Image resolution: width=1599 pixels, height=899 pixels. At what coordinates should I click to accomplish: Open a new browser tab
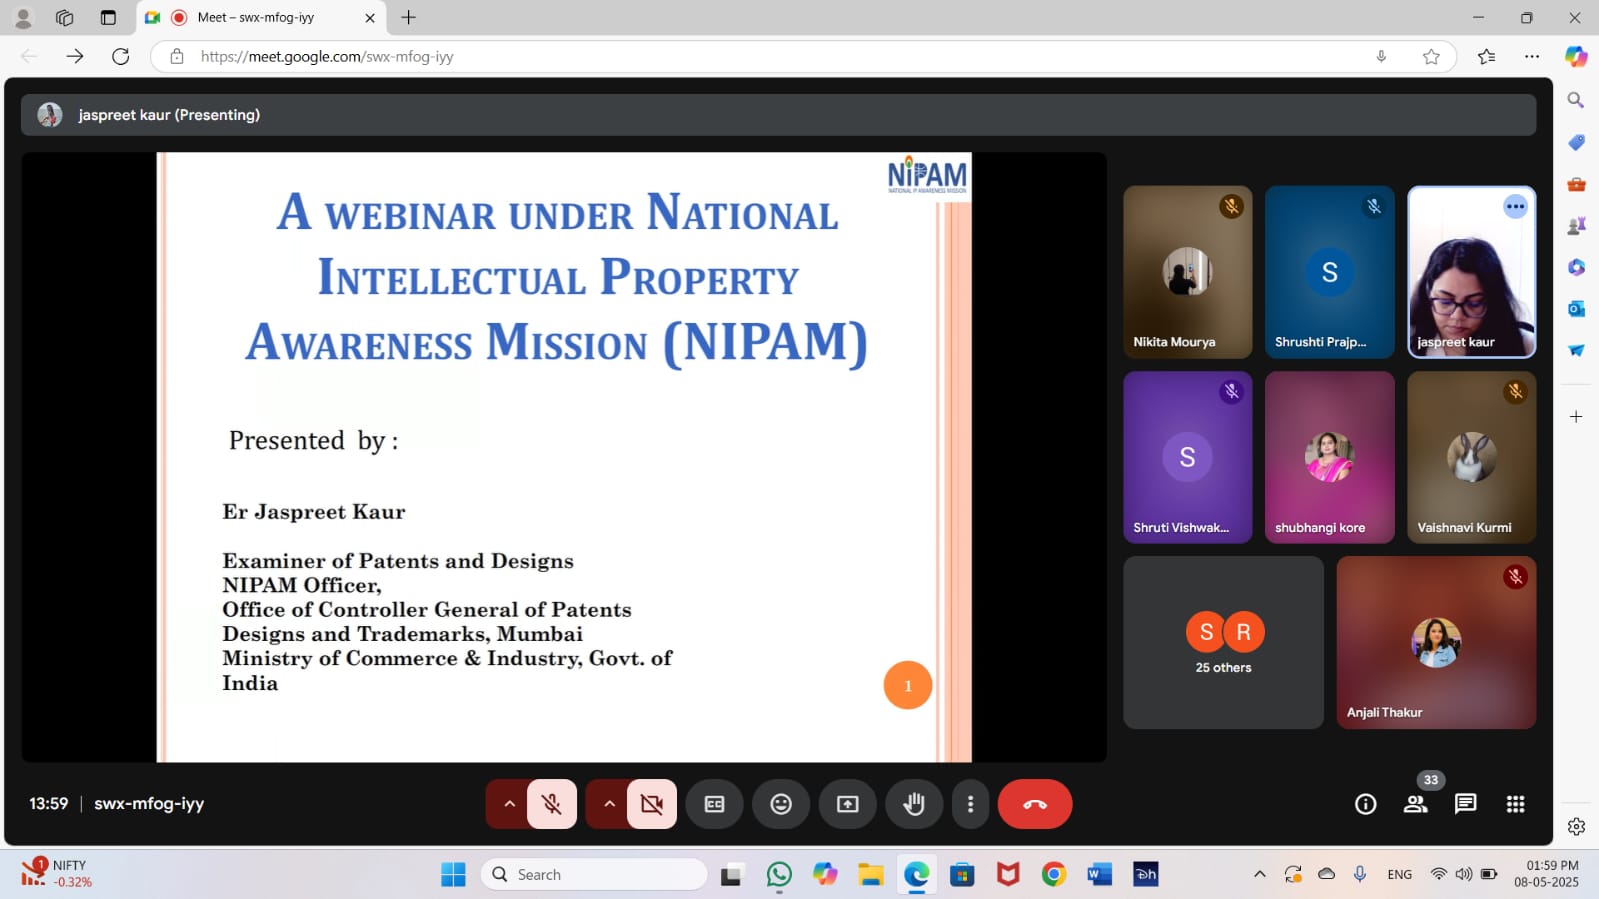click(408, 17)
